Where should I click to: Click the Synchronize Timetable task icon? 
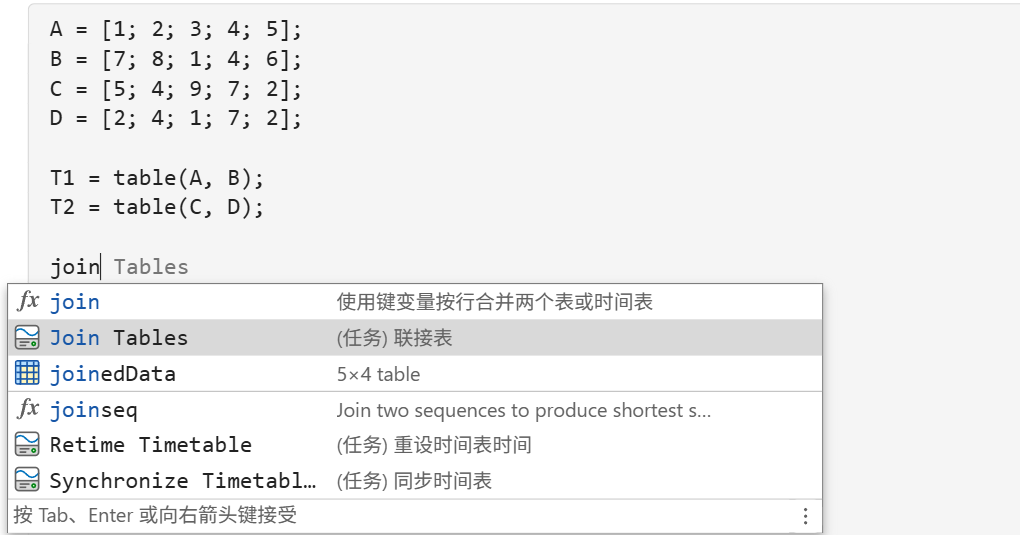coord(27,480)
